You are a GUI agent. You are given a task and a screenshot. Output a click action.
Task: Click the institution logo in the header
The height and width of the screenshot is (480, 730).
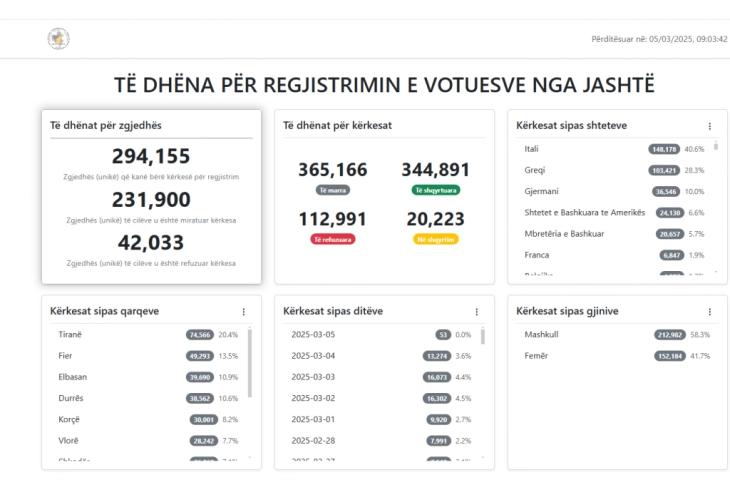[58, 39]
